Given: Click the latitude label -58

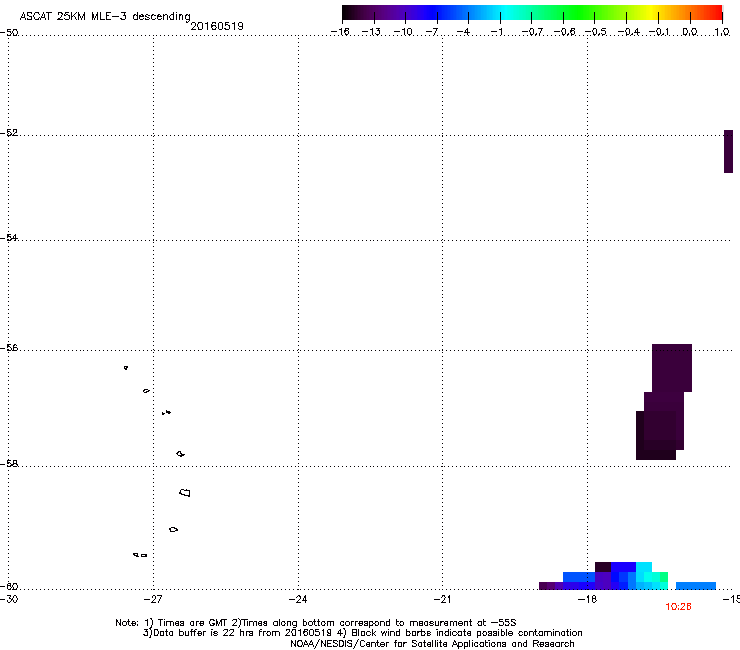Looking at the screenshot, I should [x=9, y=464].
